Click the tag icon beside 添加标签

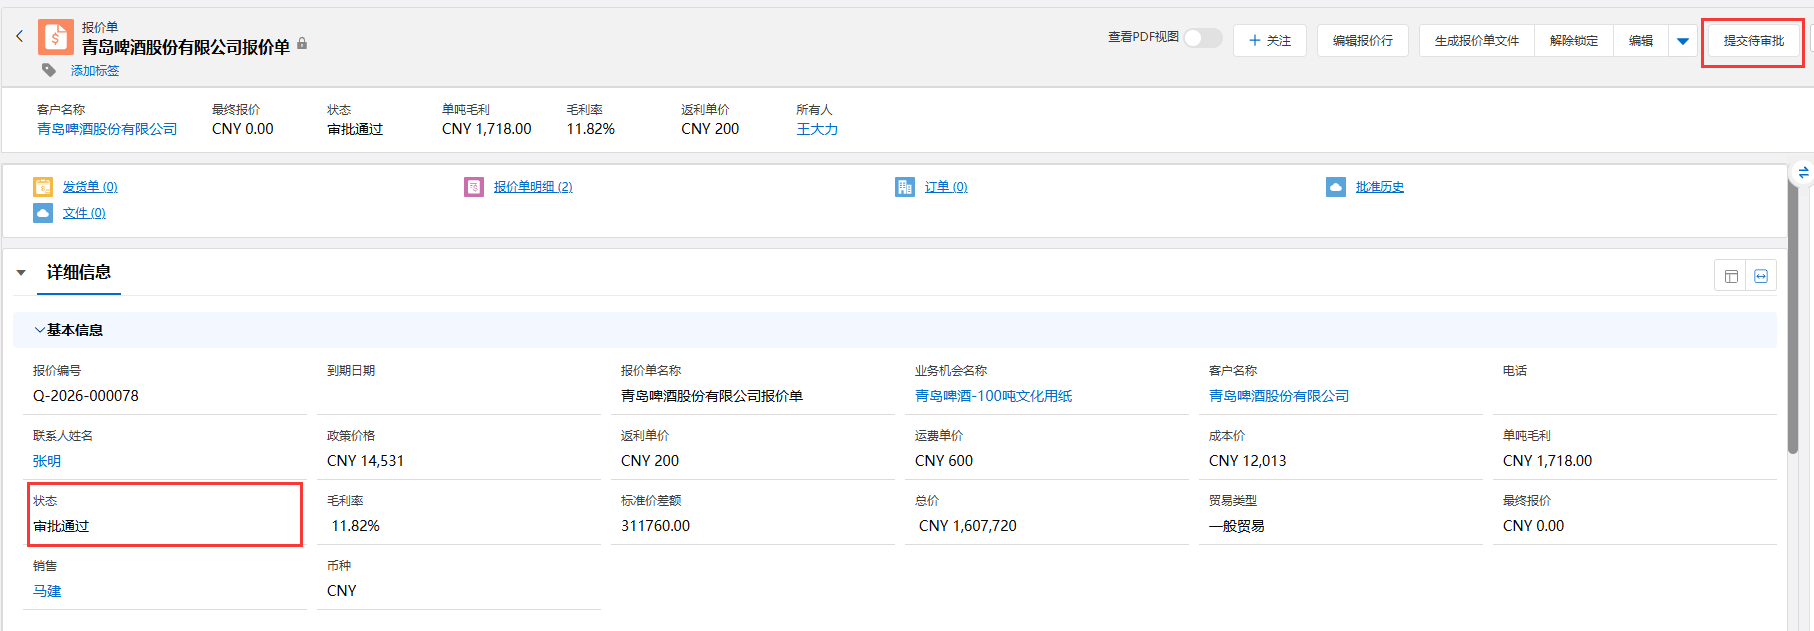[x=48, y=70]
